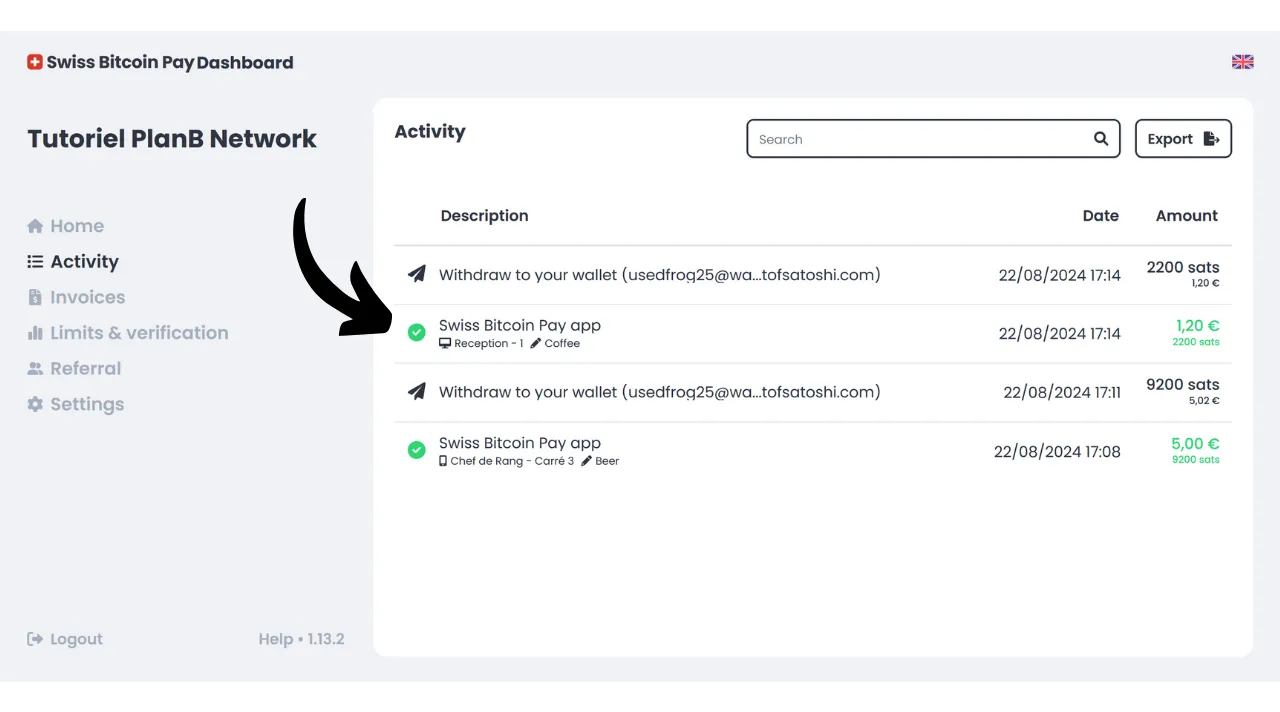Click the magnifying glass search icon
Image resolution: width=1280 pixels, height=712 pixels.
tap(1100, 139)
